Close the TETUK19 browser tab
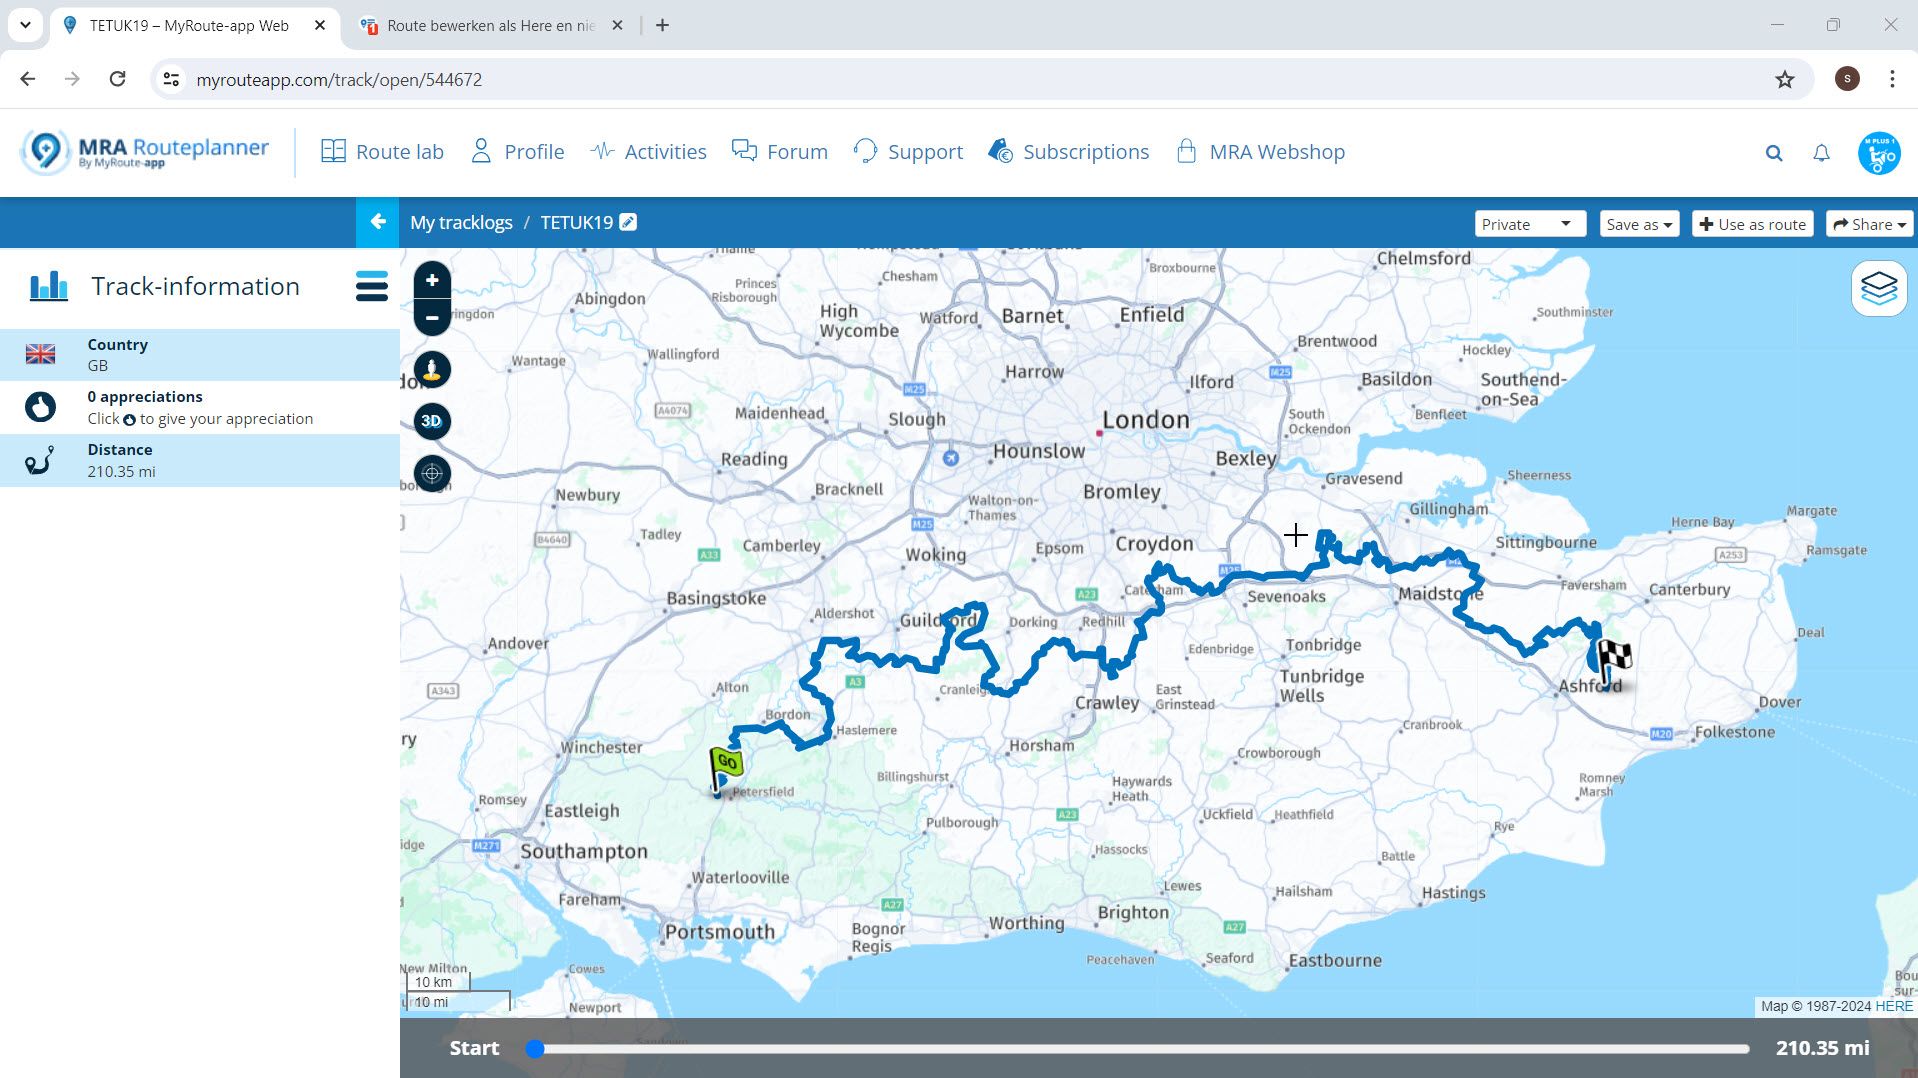This screenshot has height=1078, width=1918. click(320, 25)
